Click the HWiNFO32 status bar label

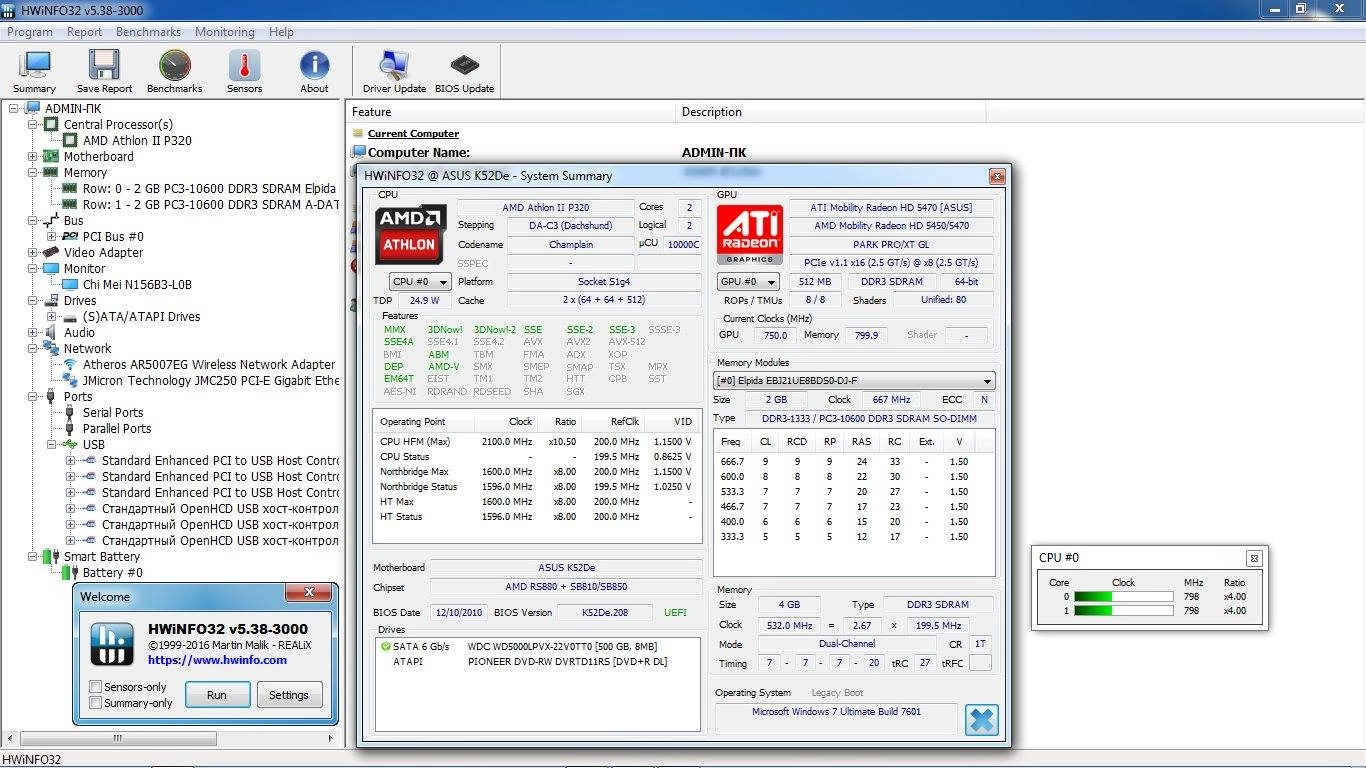(x=32, y=760)
